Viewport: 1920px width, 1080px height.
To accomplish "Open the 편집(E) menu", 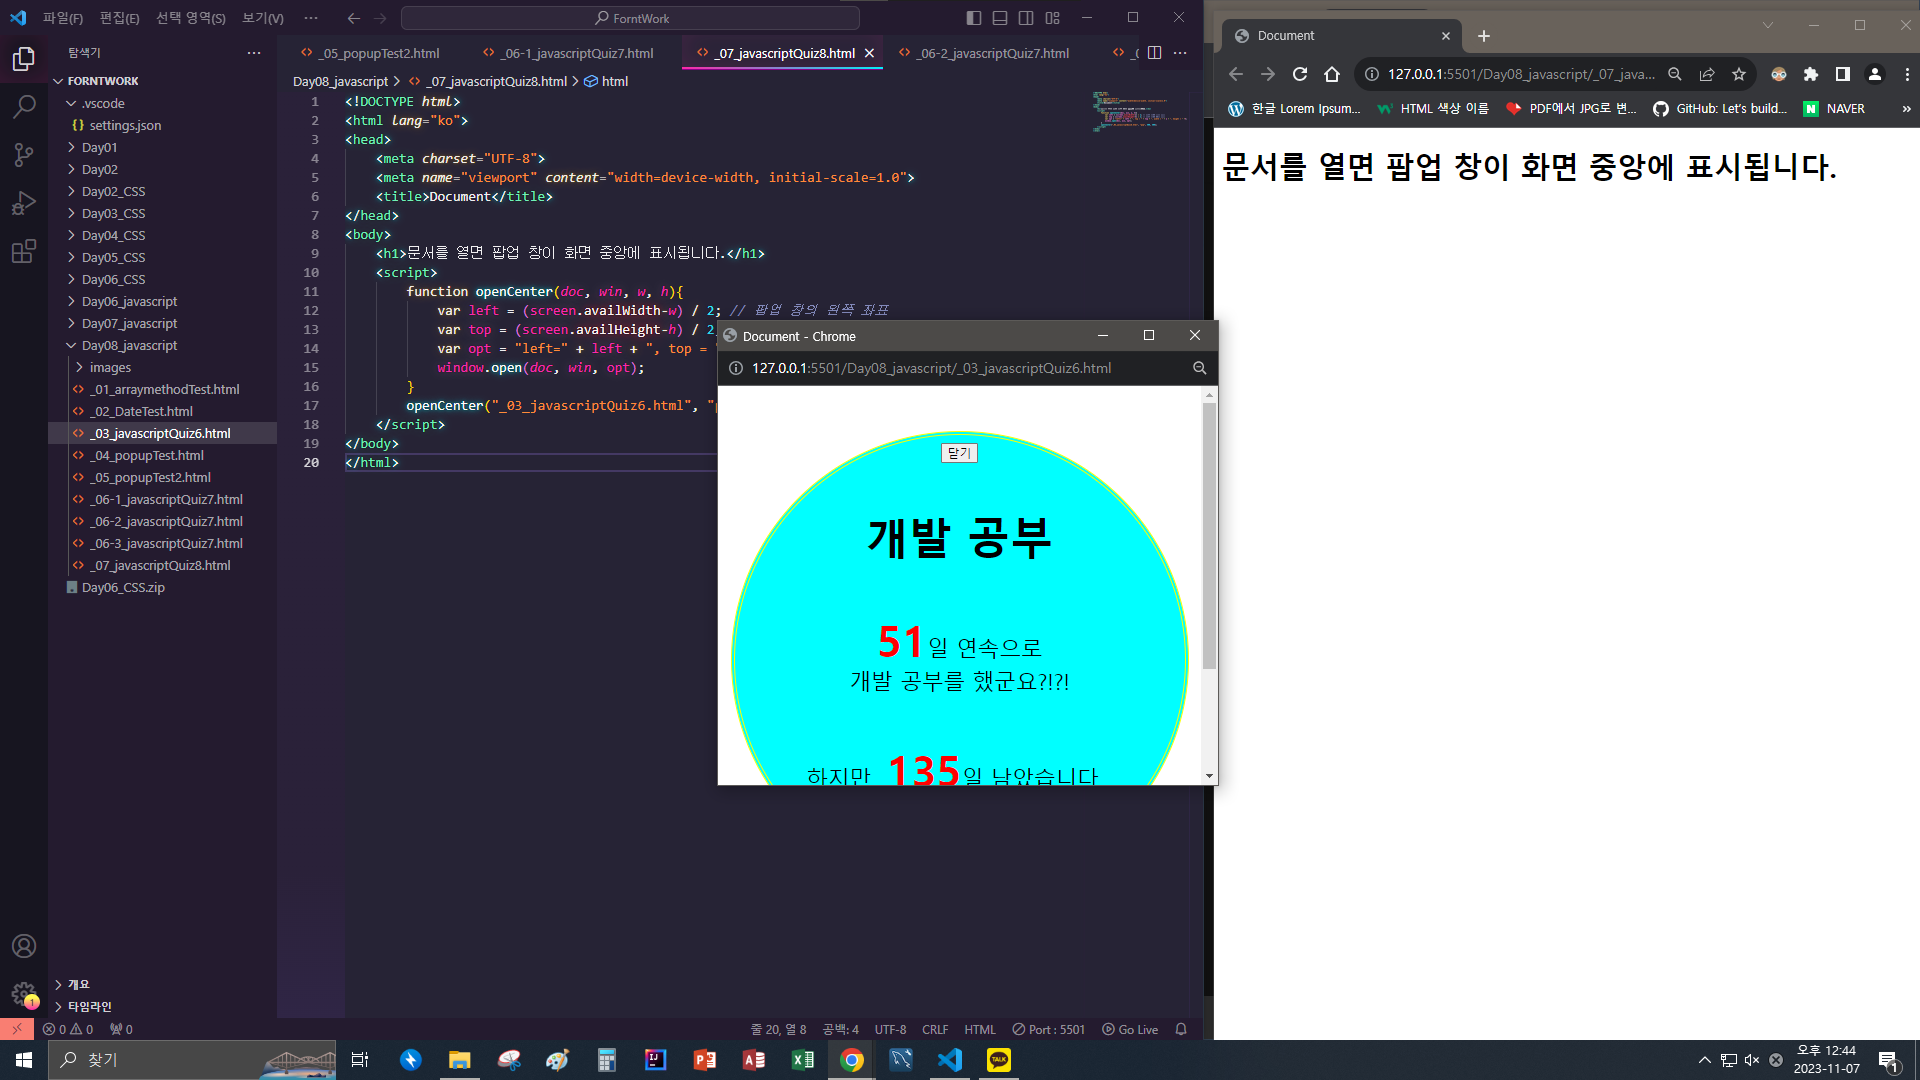I will pyautogui.click(x=119, y=18).
